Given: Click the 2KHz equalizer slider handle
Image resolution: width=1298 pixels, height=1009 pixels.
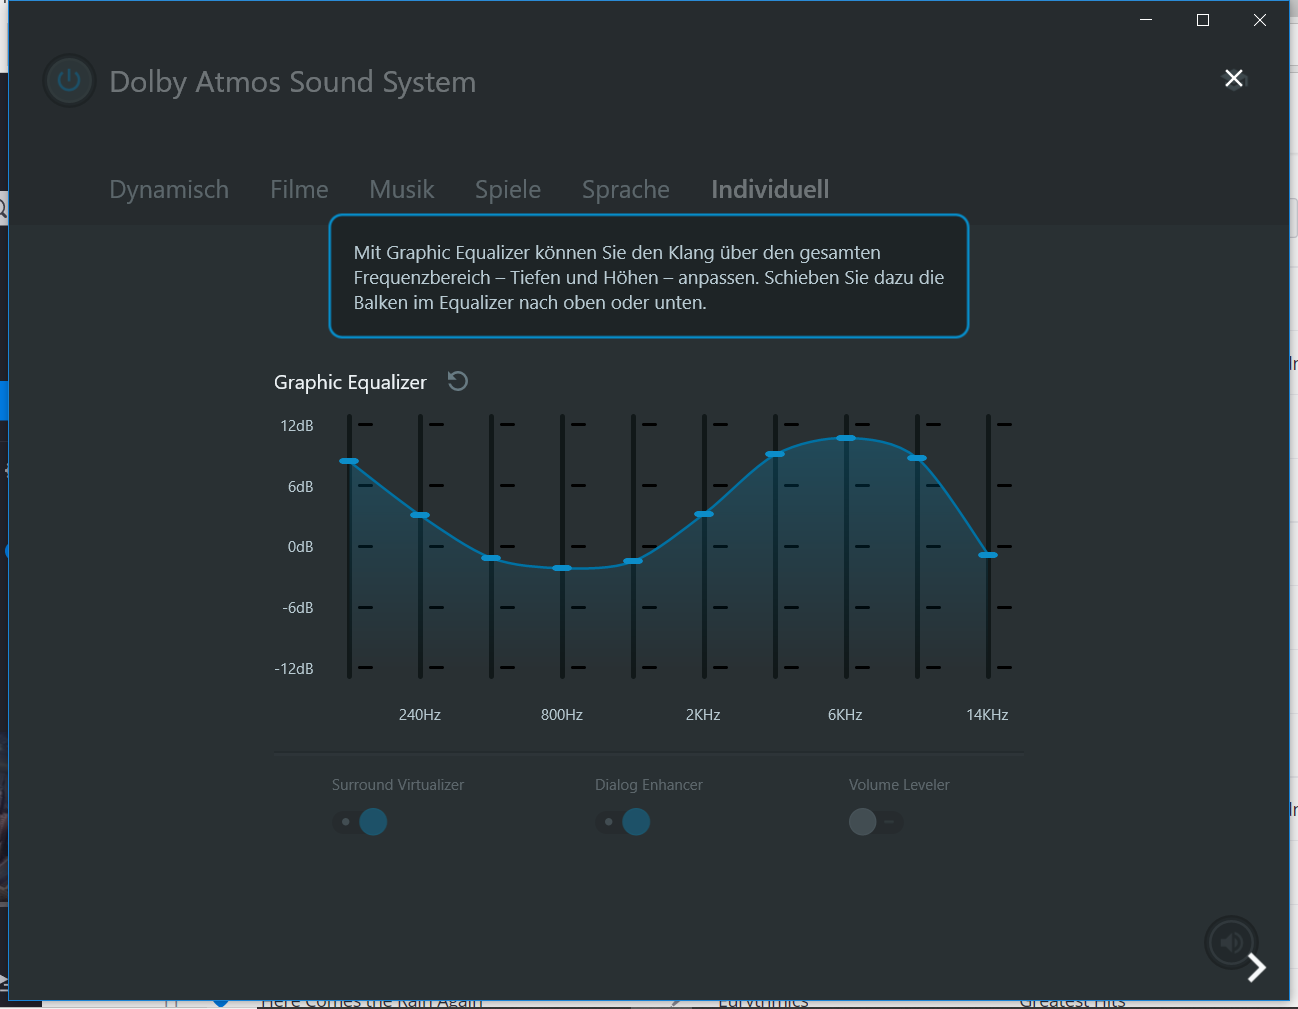Looking at the screenshot, I should (704, 514).
